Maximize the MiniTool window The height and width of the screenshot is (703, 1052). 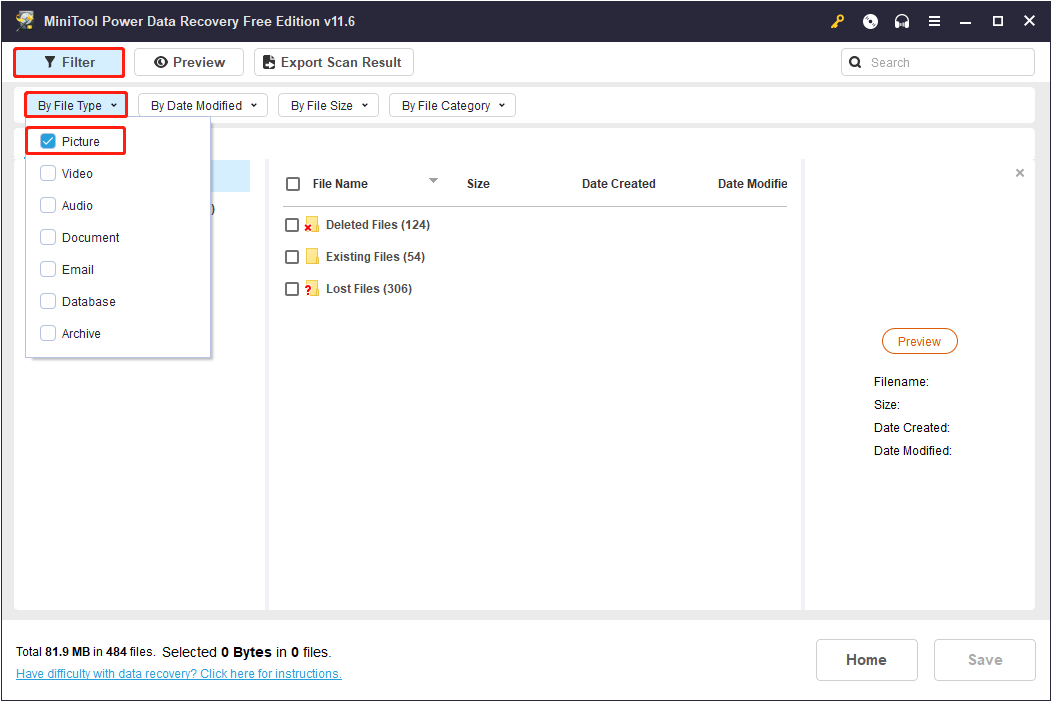tap(998, 21)
